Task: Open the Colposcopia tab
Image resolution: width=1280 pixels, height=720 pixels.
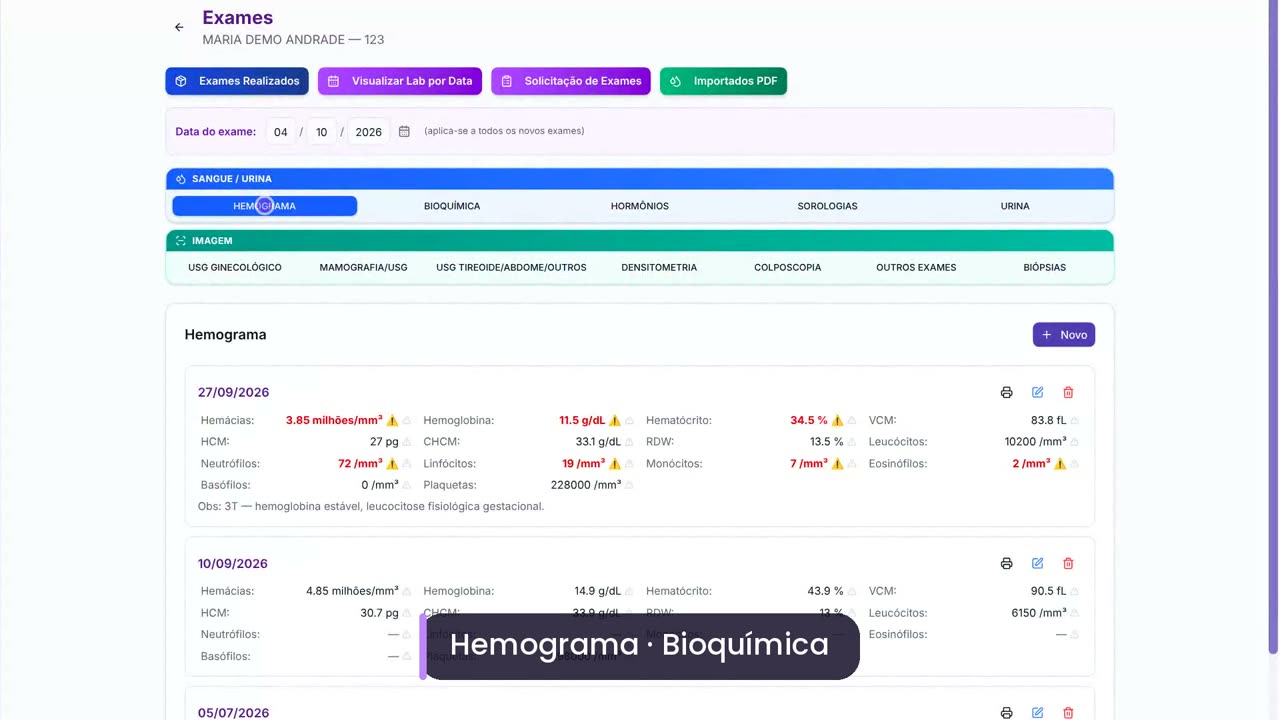Action: 788,267
